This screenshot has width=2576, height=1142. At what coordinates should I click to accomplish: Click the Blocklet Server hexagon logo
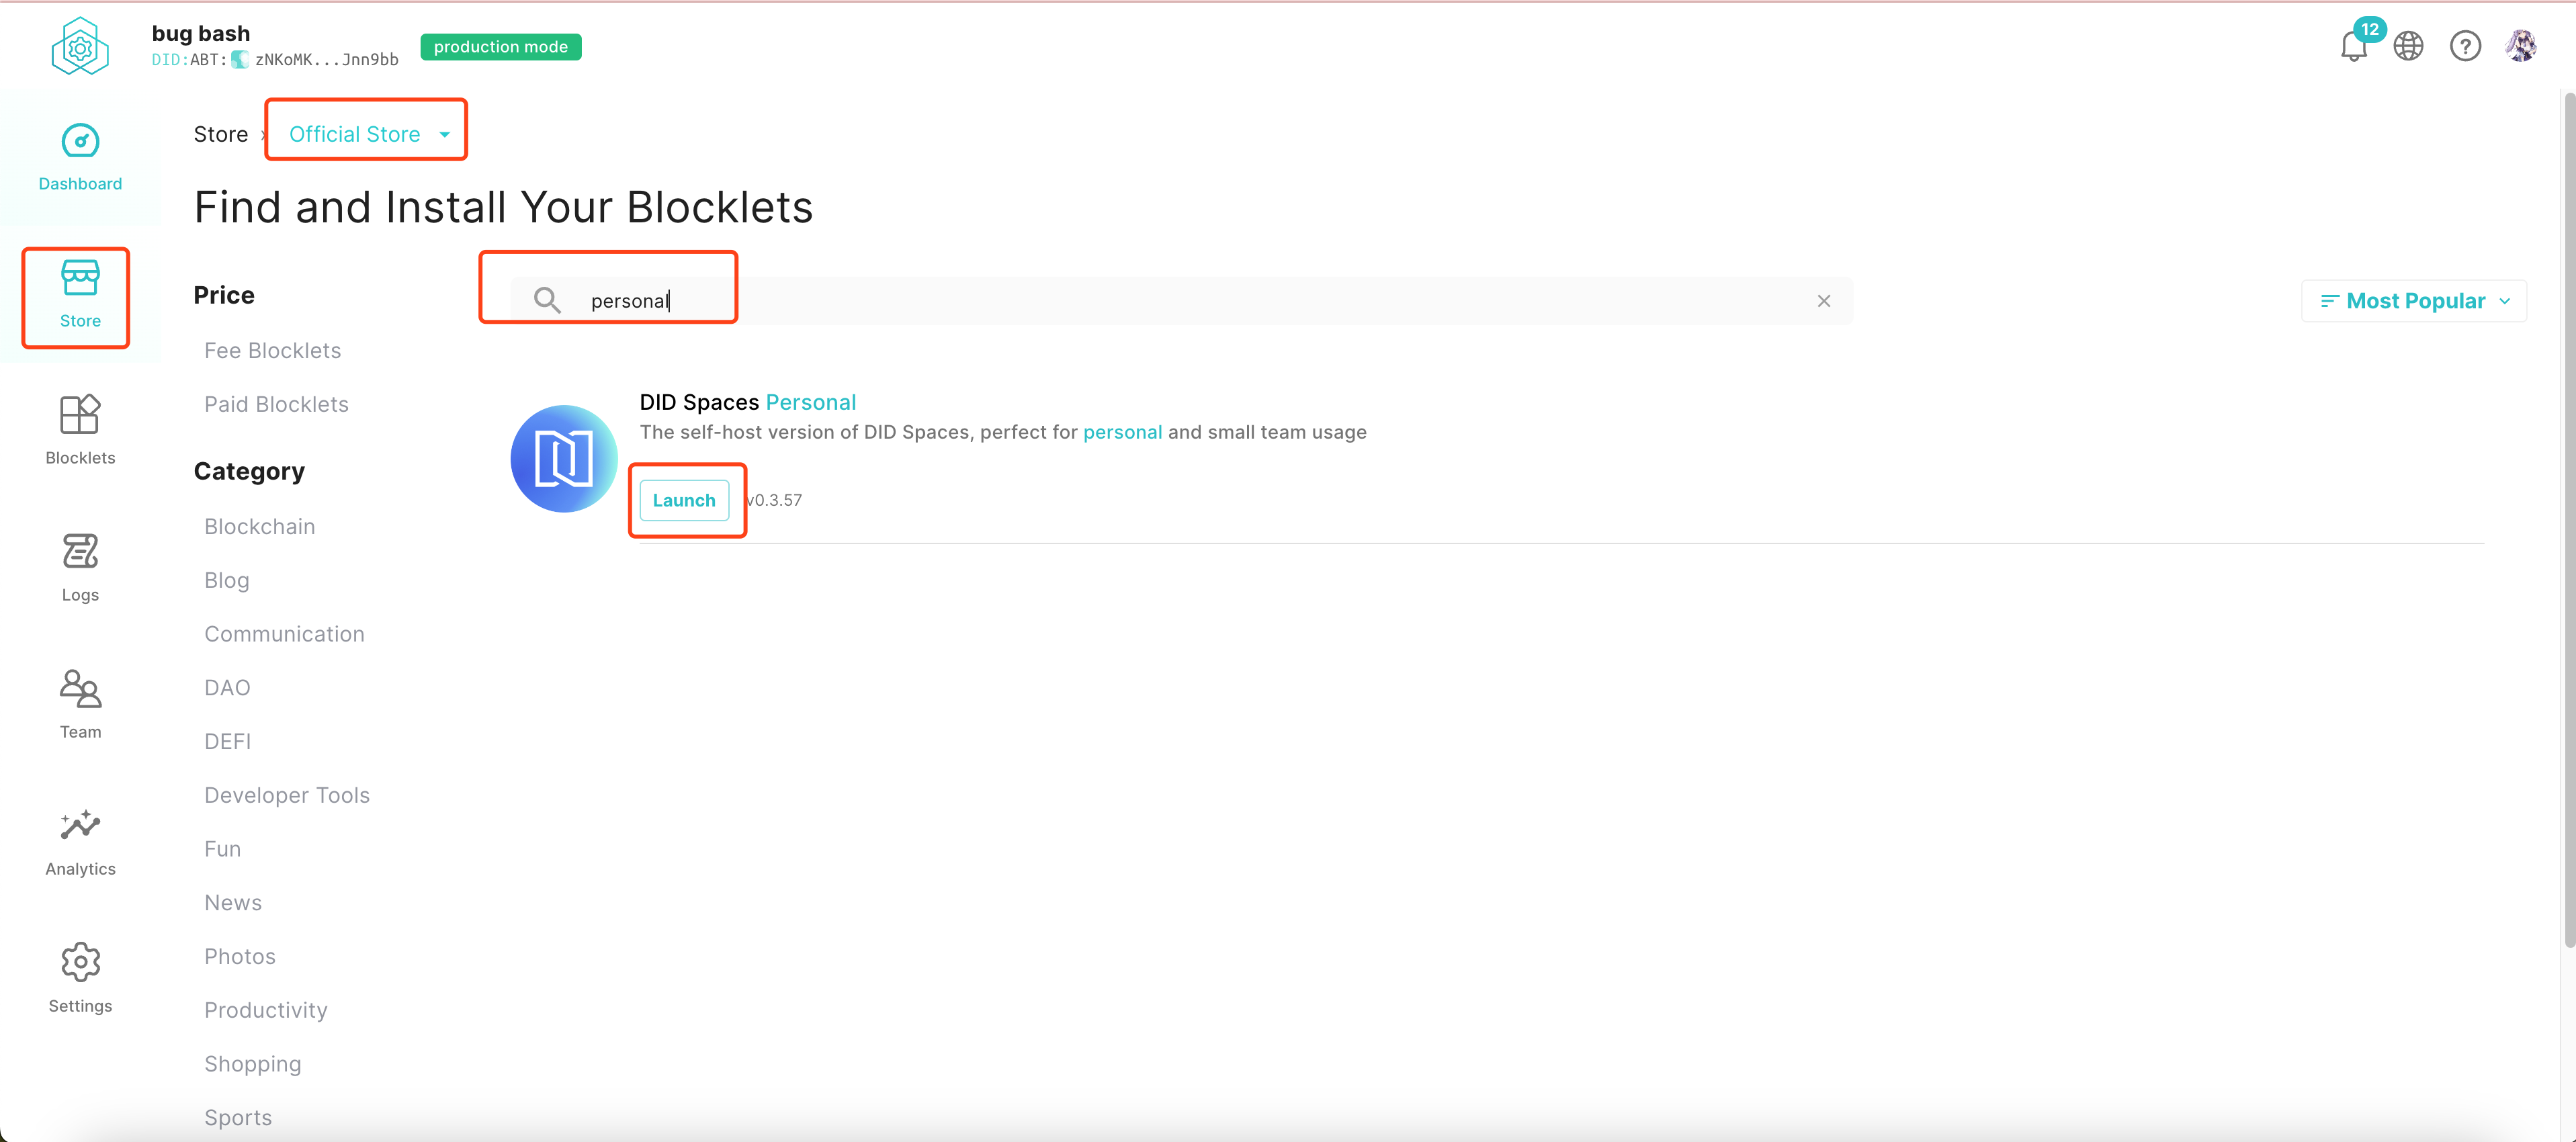pyautogui.click(x=80, y=47)
